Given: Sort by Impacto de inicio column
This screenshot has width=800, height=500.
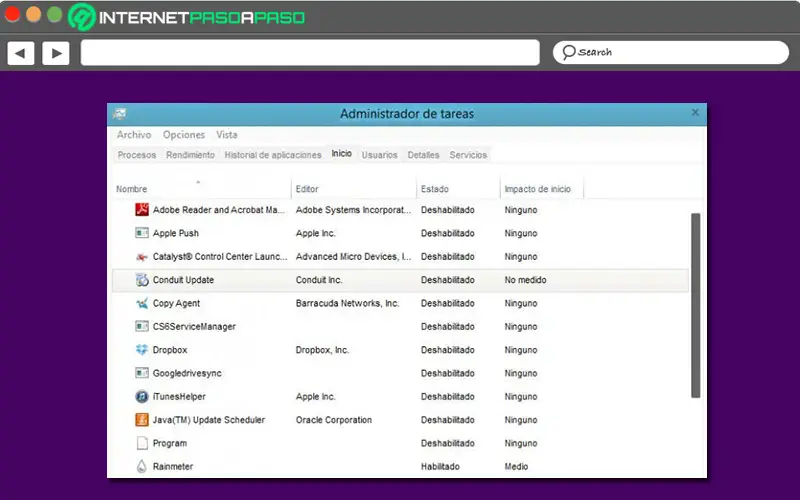Looking at the screenshot, I should click(x=537, y=189).
